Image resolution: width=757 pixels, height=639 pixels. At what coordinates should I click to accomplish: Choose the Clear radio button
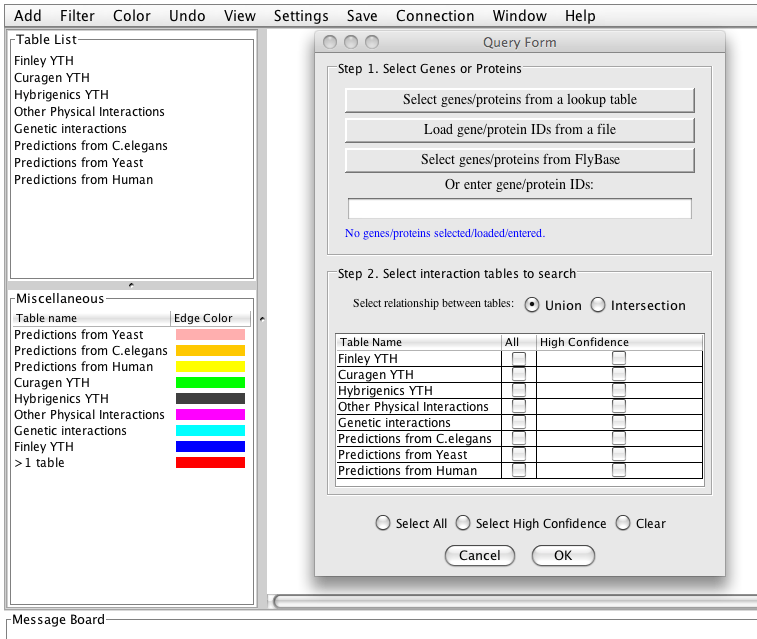point(623,523)
